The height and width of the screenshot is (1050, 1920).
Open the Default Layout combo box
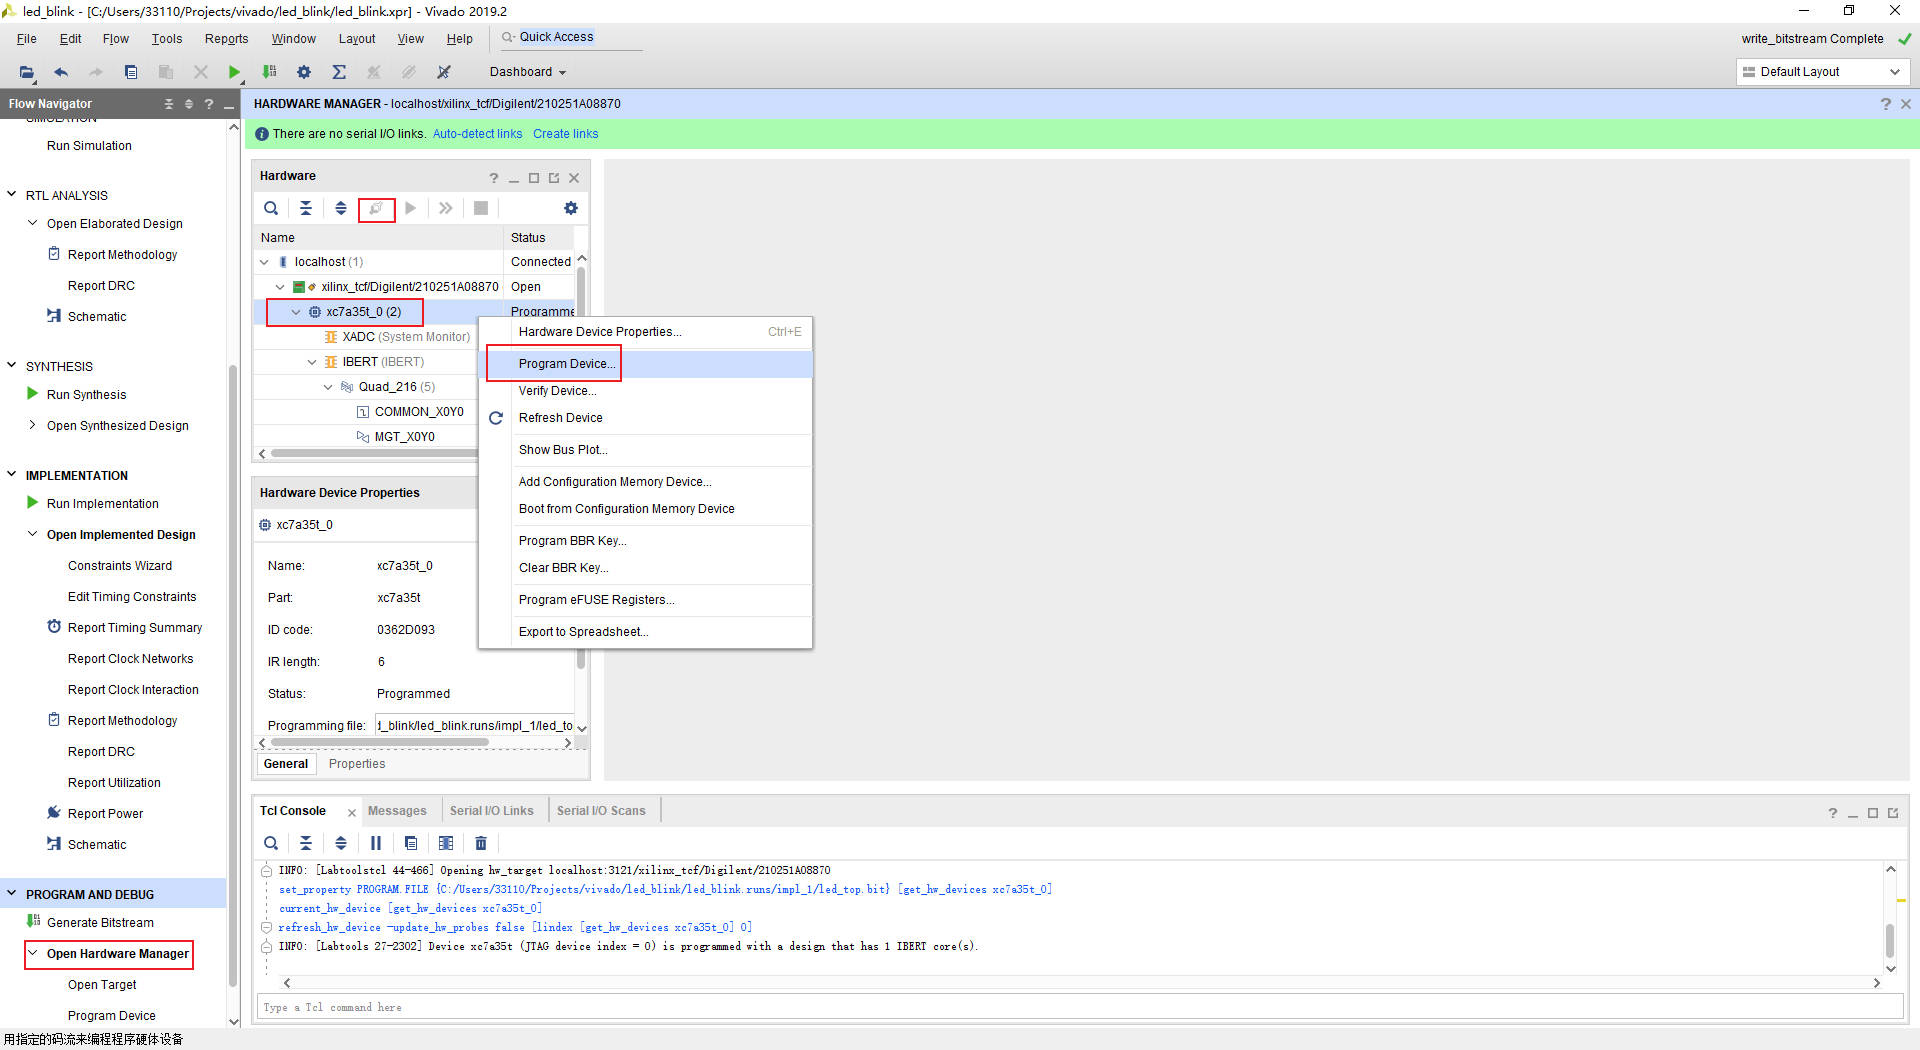1822,72
